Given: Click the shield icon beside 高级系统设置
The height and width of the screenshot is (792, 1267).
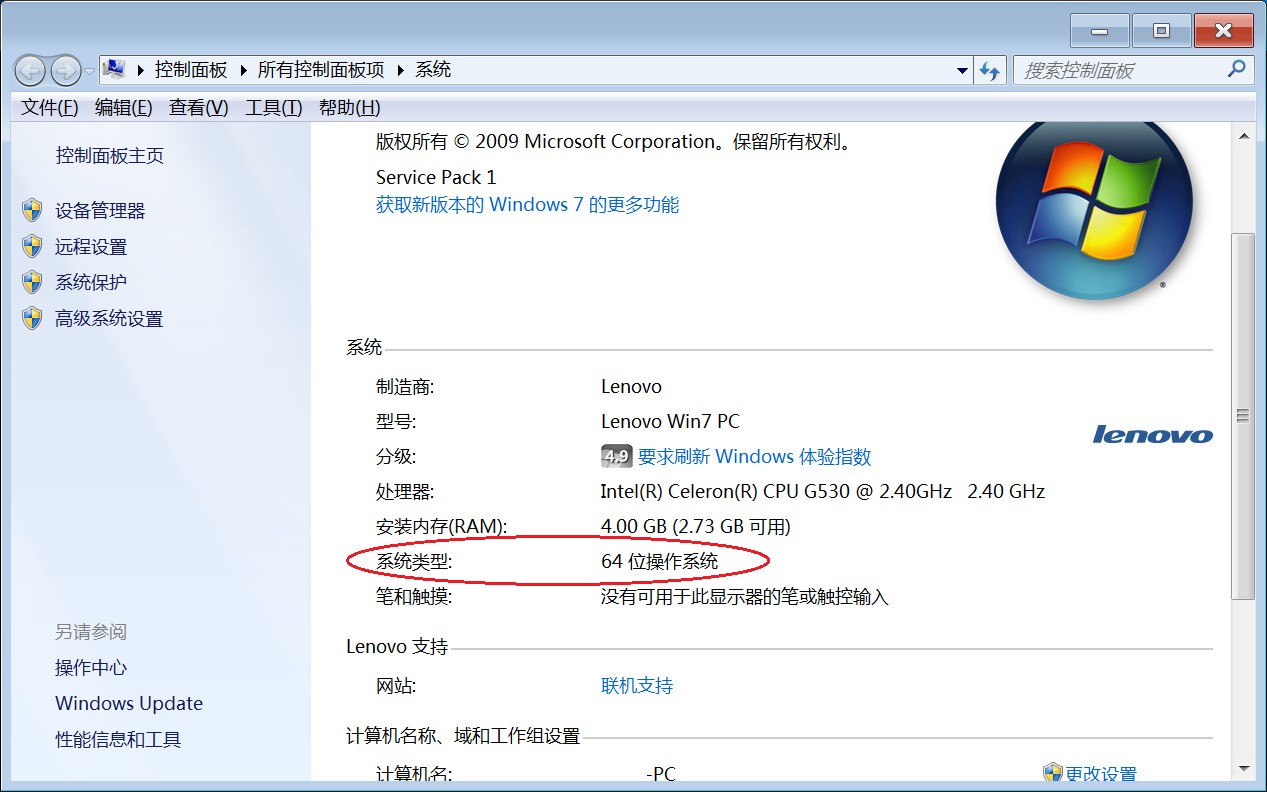Looking at the screenshot, I should click(32, 318).
